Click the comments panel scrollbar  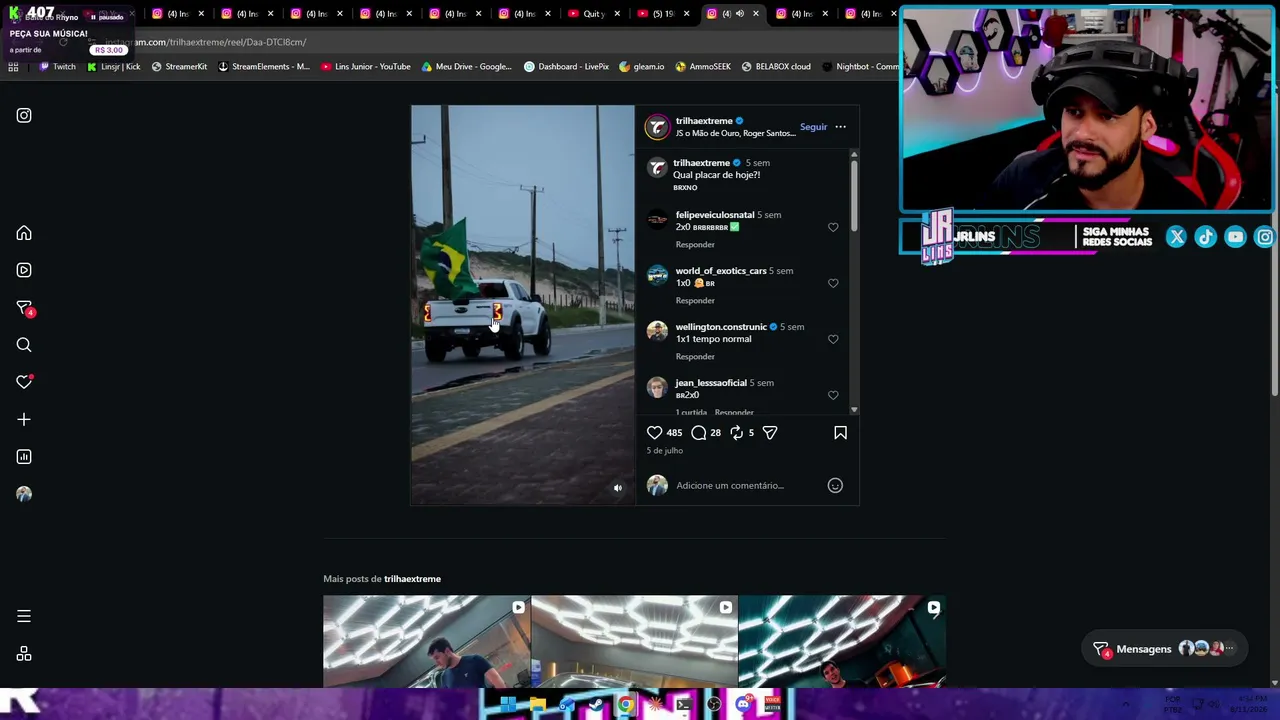pyautogui.click(x=854, y=195)
